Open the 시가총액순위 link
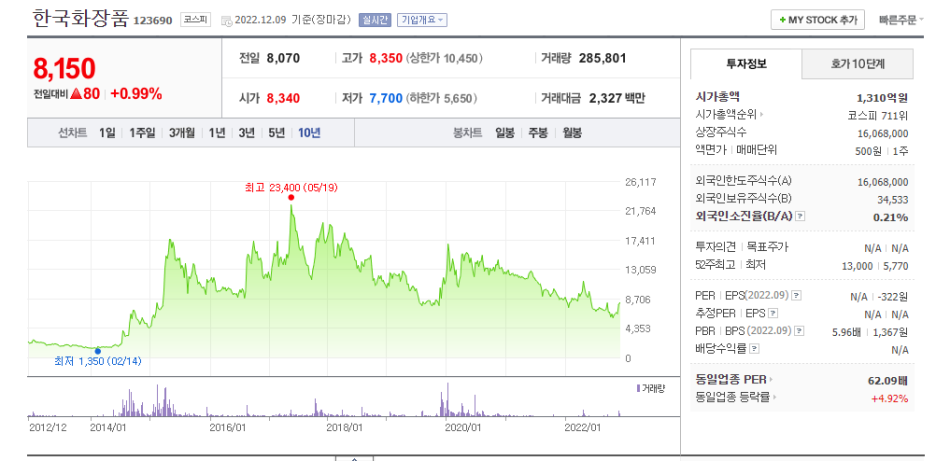Screen dimensions: 936x461 [726, 114]
